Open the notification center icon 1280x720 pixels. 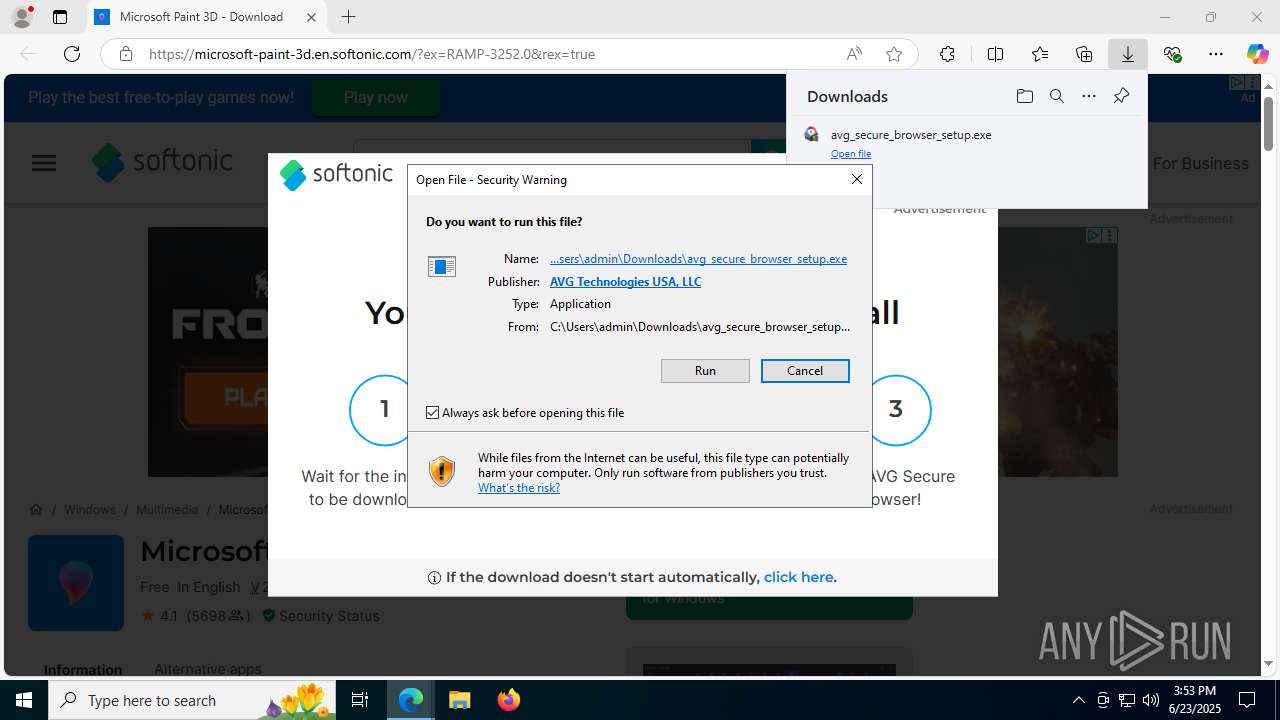[x=1247, y=700]
